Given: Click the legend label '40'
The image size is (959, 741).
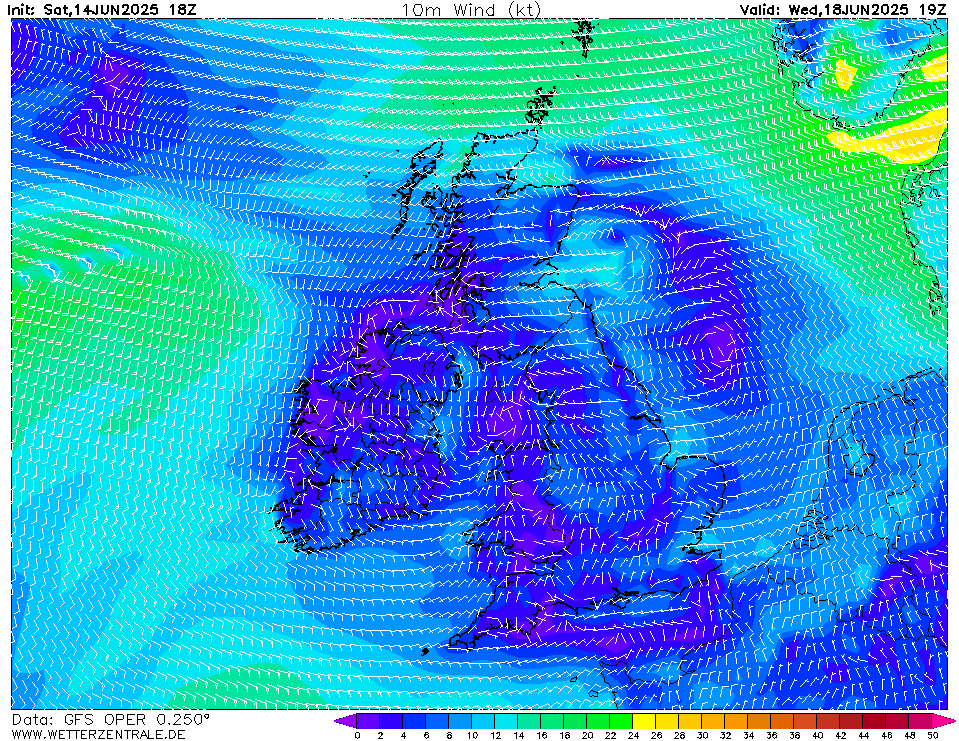Looking at the screenshot, I should (818, 735).
